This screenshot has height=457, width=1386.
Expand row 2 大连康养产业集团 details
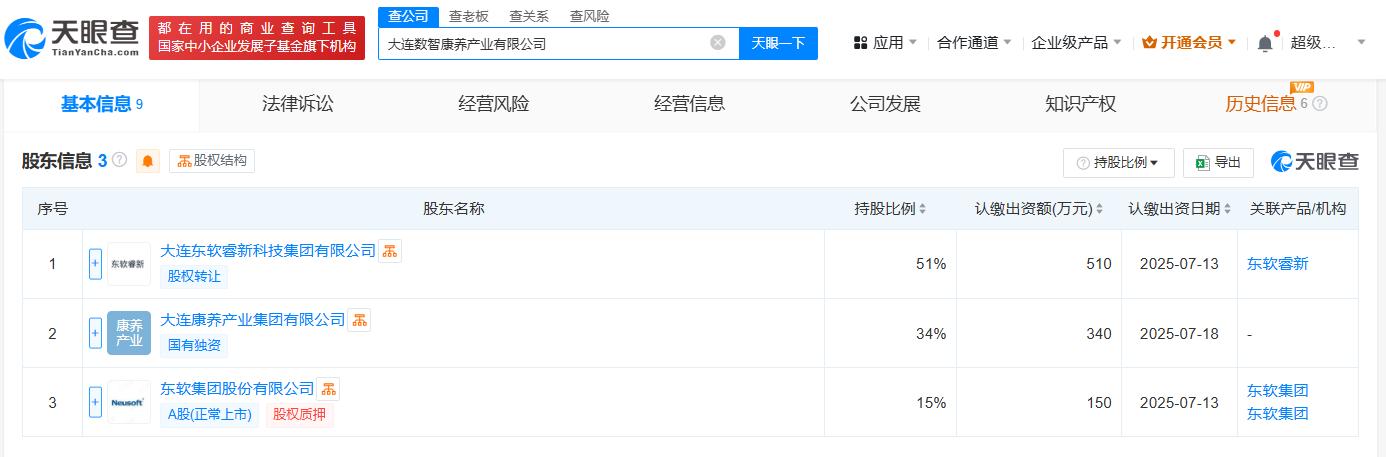coord(96,333)
